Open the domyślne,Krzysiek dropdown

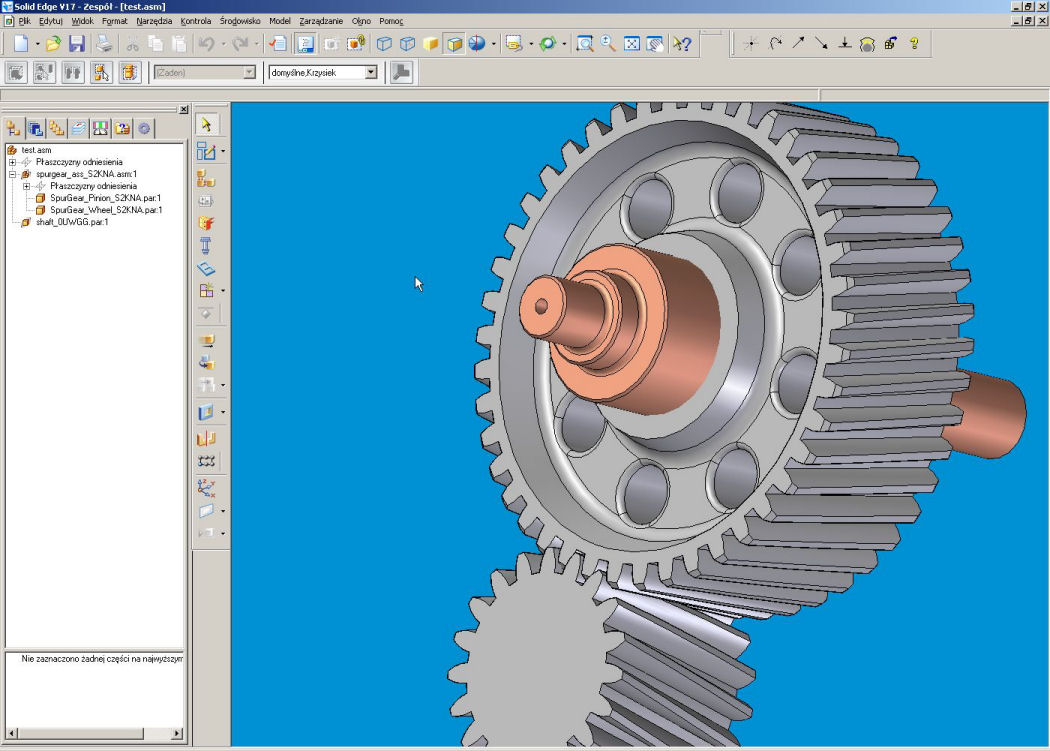(x=371, y=72)
